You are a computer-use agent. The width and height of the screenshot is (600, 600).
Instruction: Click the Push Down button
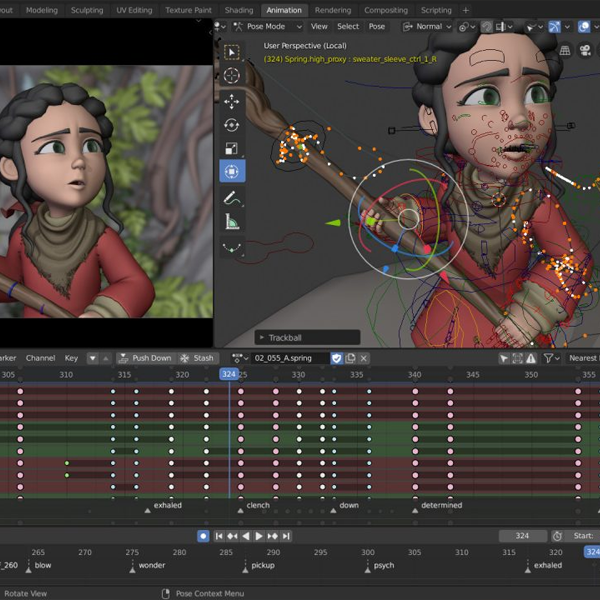(x=145, y=358)
